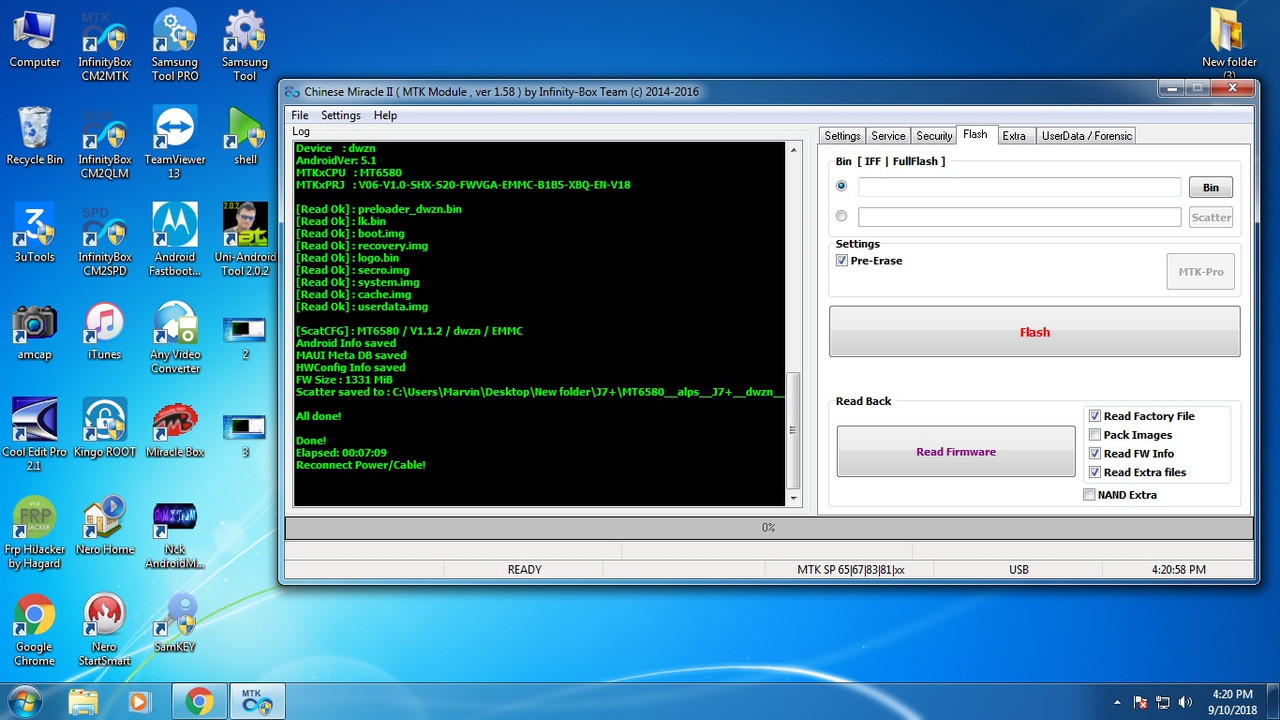1280x720 pixels.
Task: Open the shell desktop shortcut
Action: pyautogui.click(x=245, y=137)
